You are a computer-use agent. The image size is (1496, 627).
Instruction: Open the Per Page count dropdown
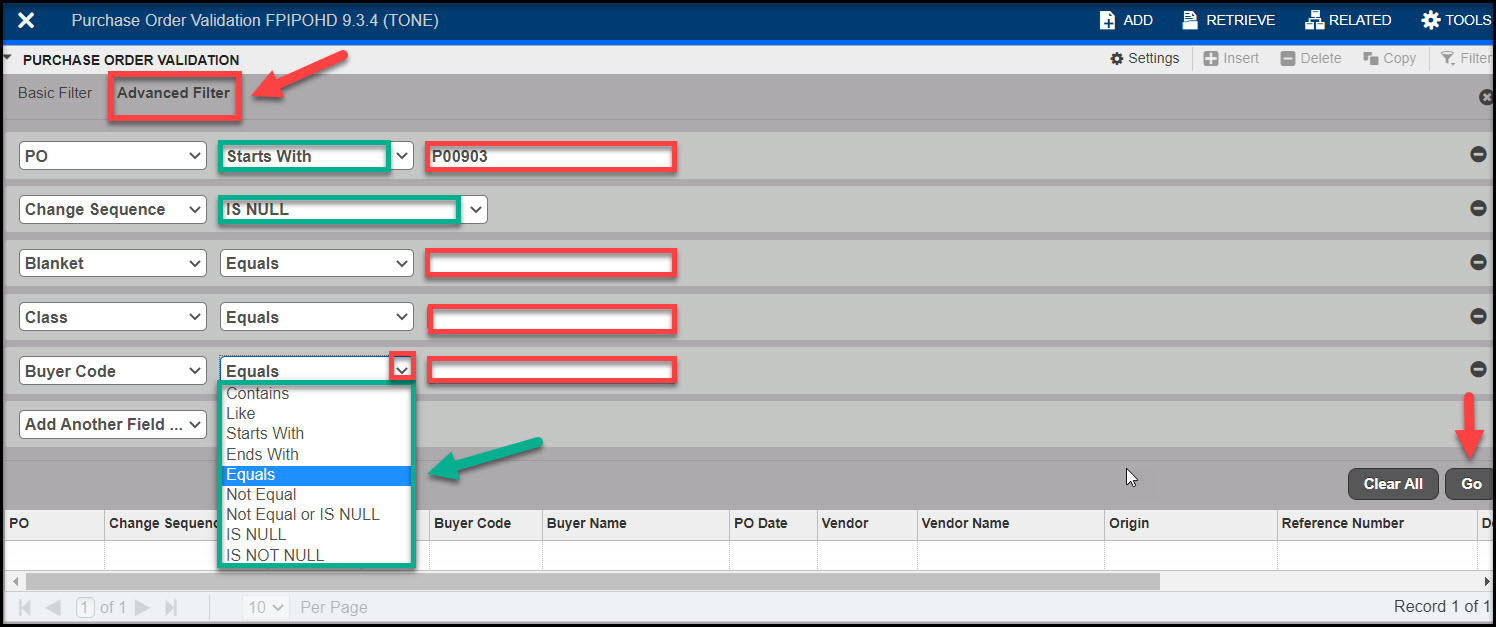click(266, 607)
